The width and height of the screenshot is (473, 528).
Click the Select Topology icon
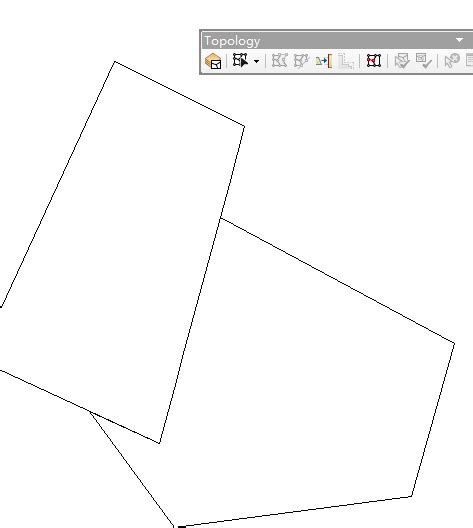213,61
